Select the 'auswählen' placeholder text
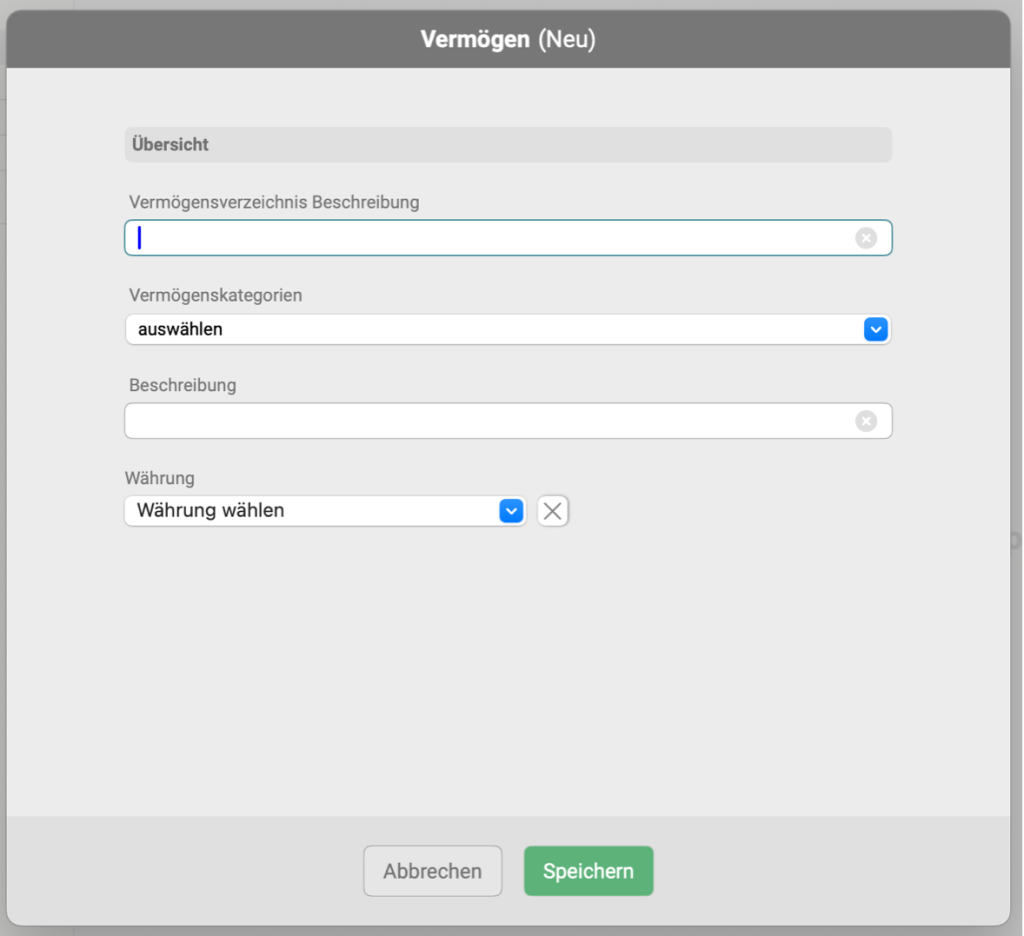Image resolution: width=1024 pixels, height=936 pixels. 181,329
